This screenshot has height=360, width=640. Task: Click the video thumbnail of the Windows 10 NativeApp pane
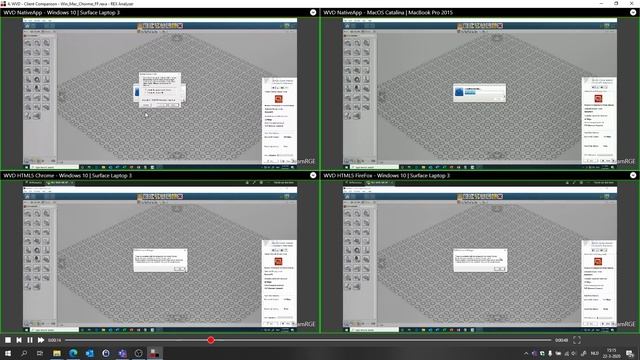point(160,93)
